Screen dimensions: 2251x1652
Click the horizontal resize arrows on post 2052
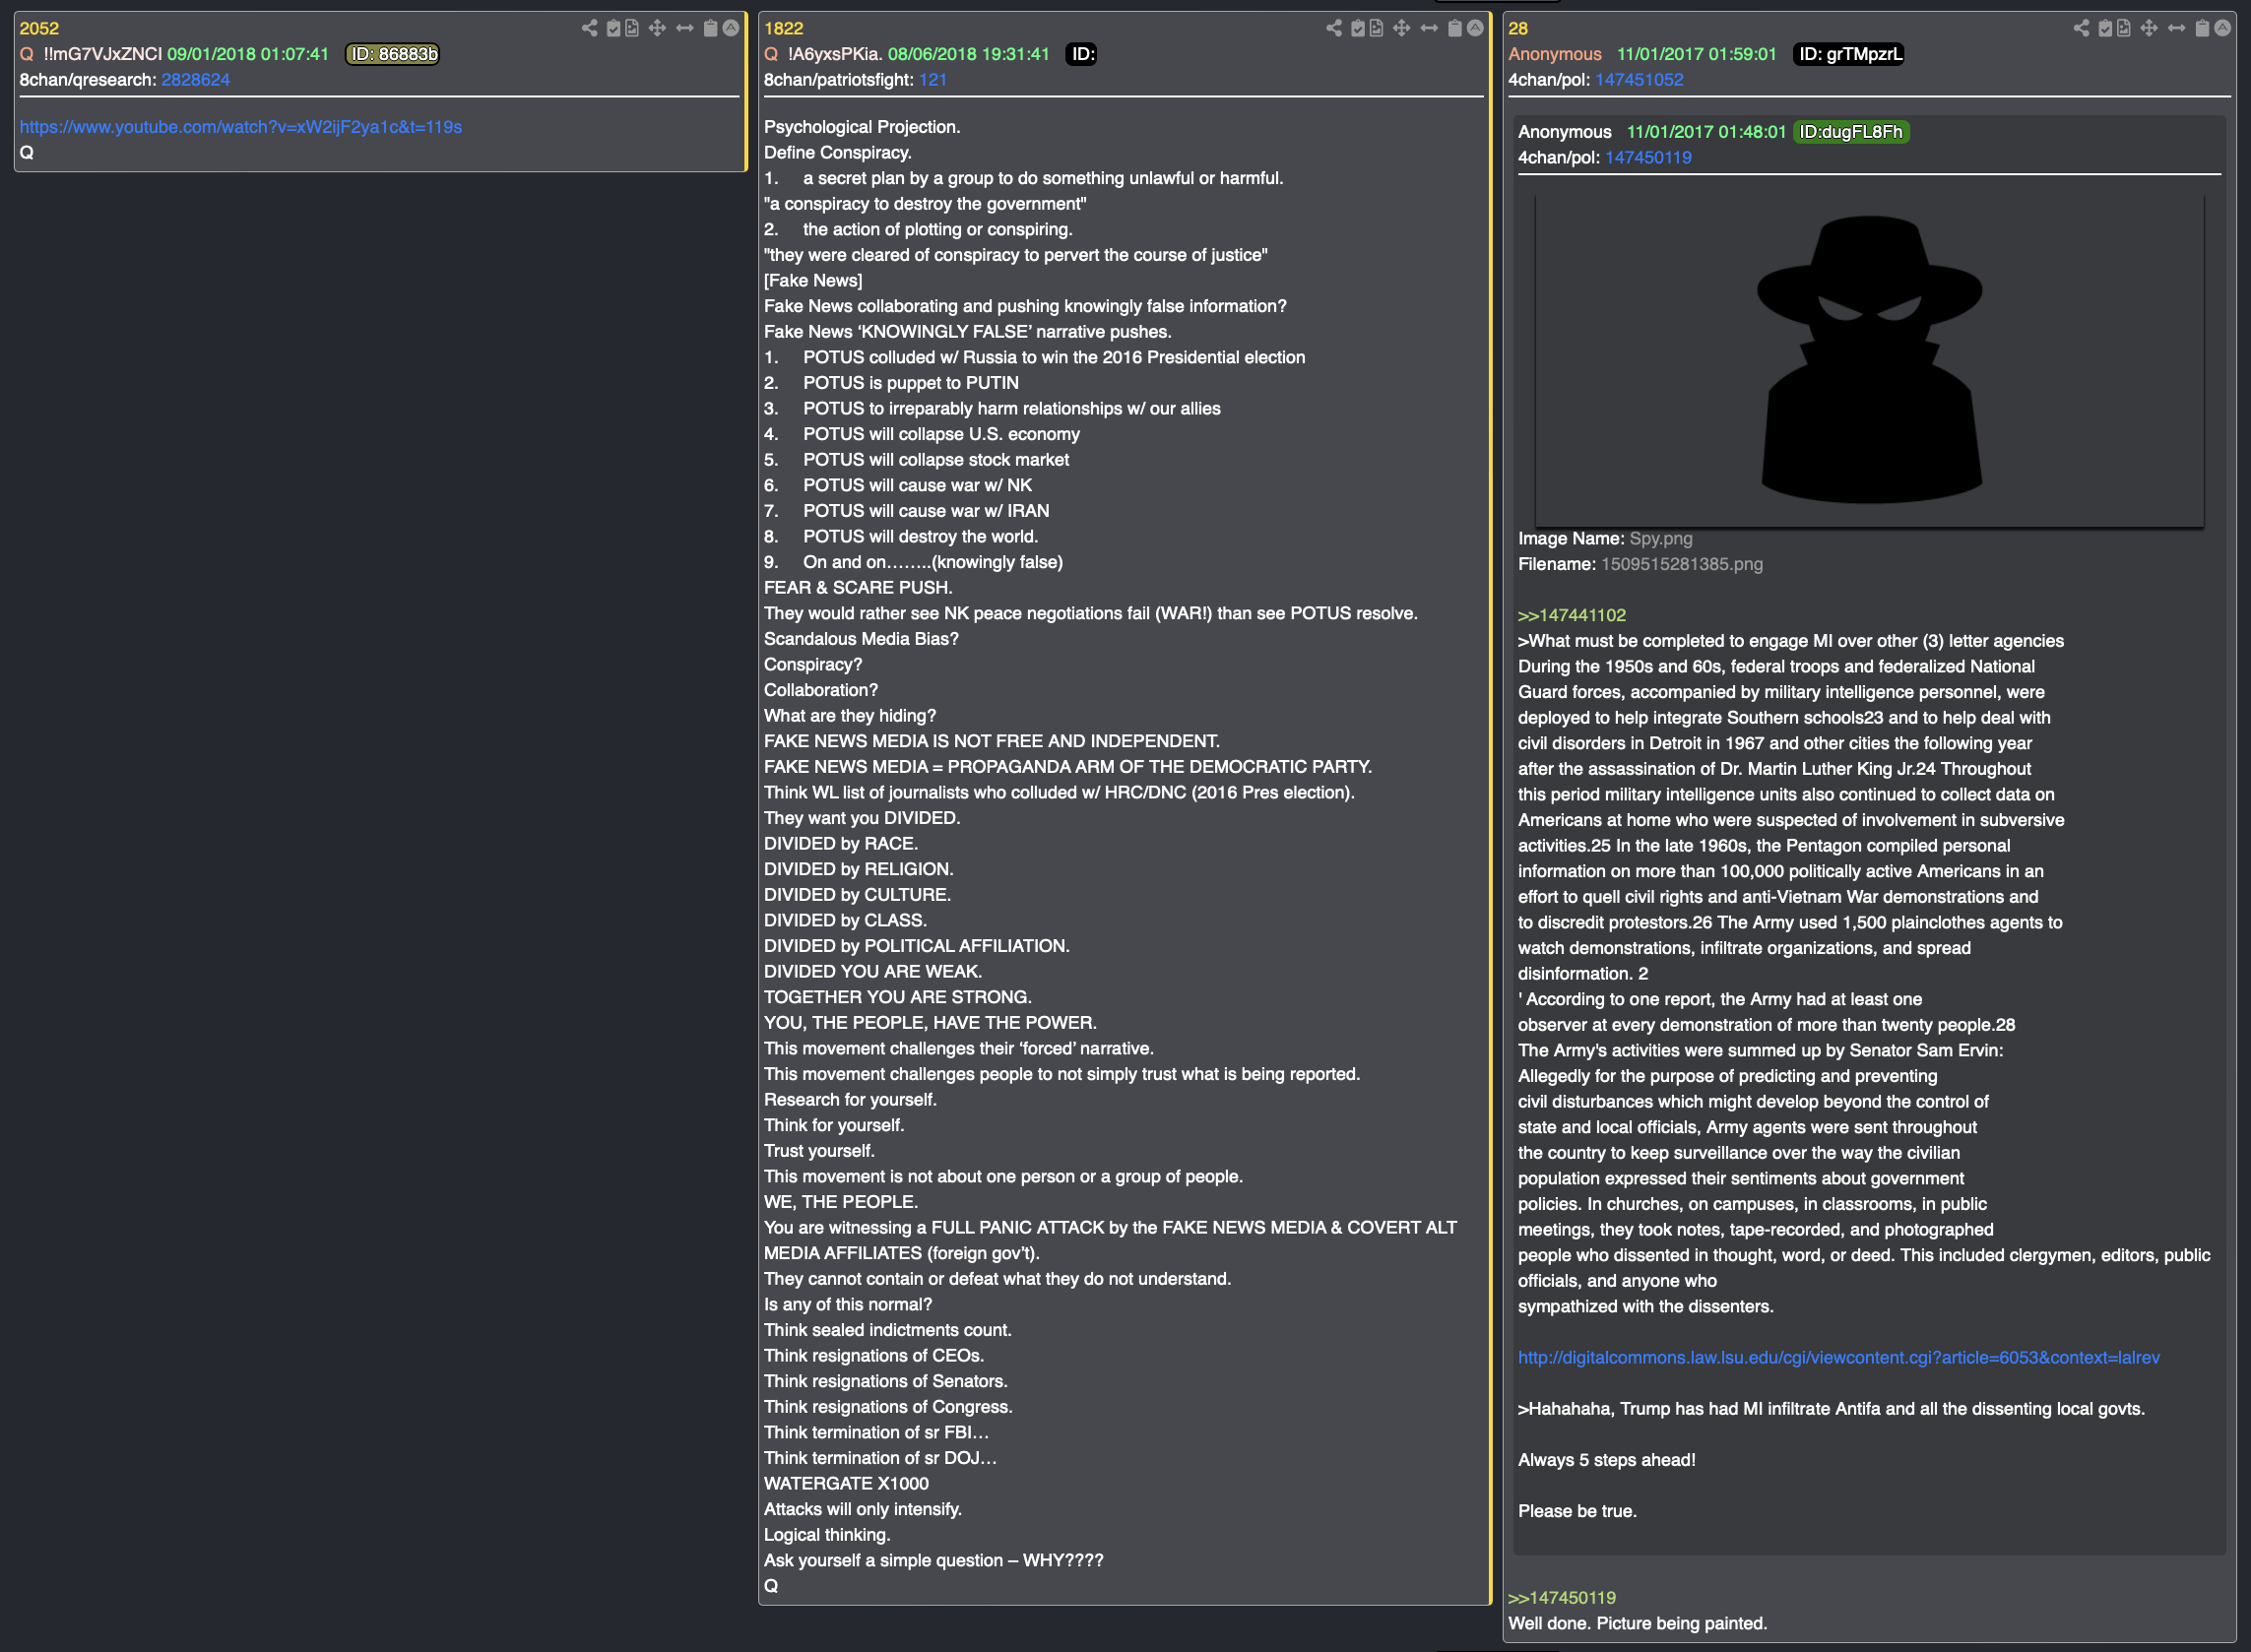tap(684, 28)
